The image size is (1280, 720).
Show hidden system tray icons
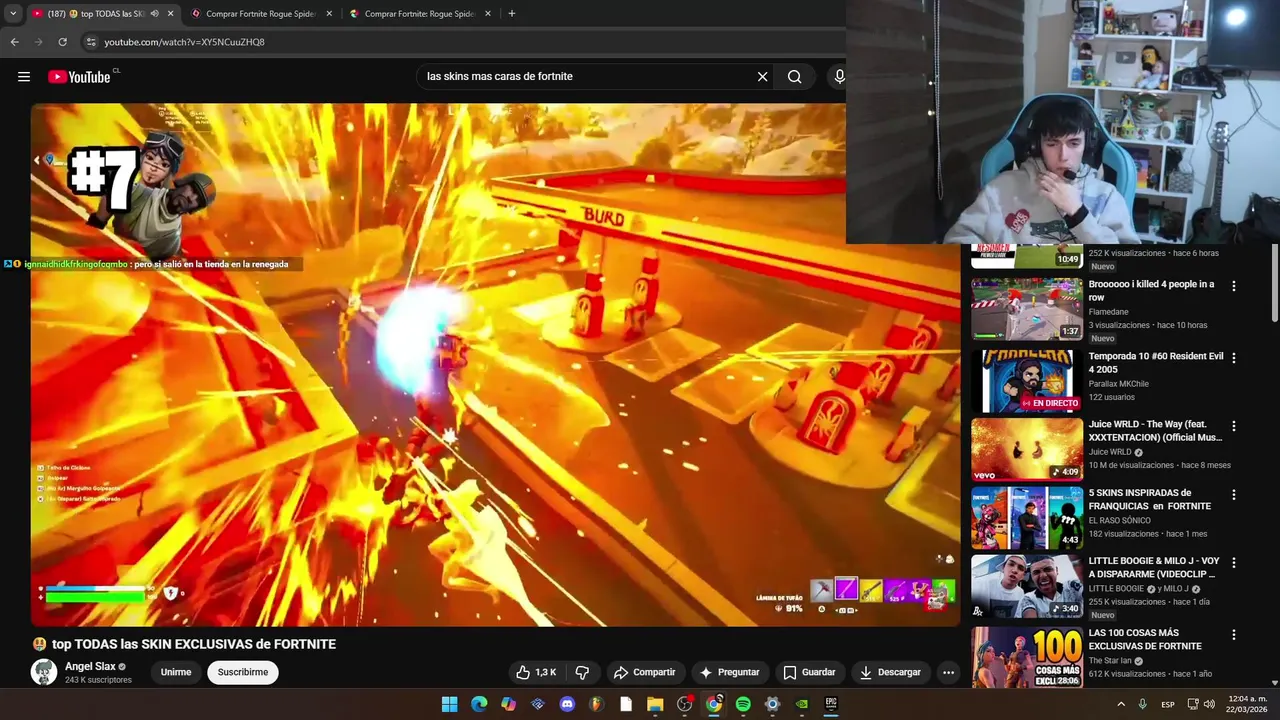1121,704
